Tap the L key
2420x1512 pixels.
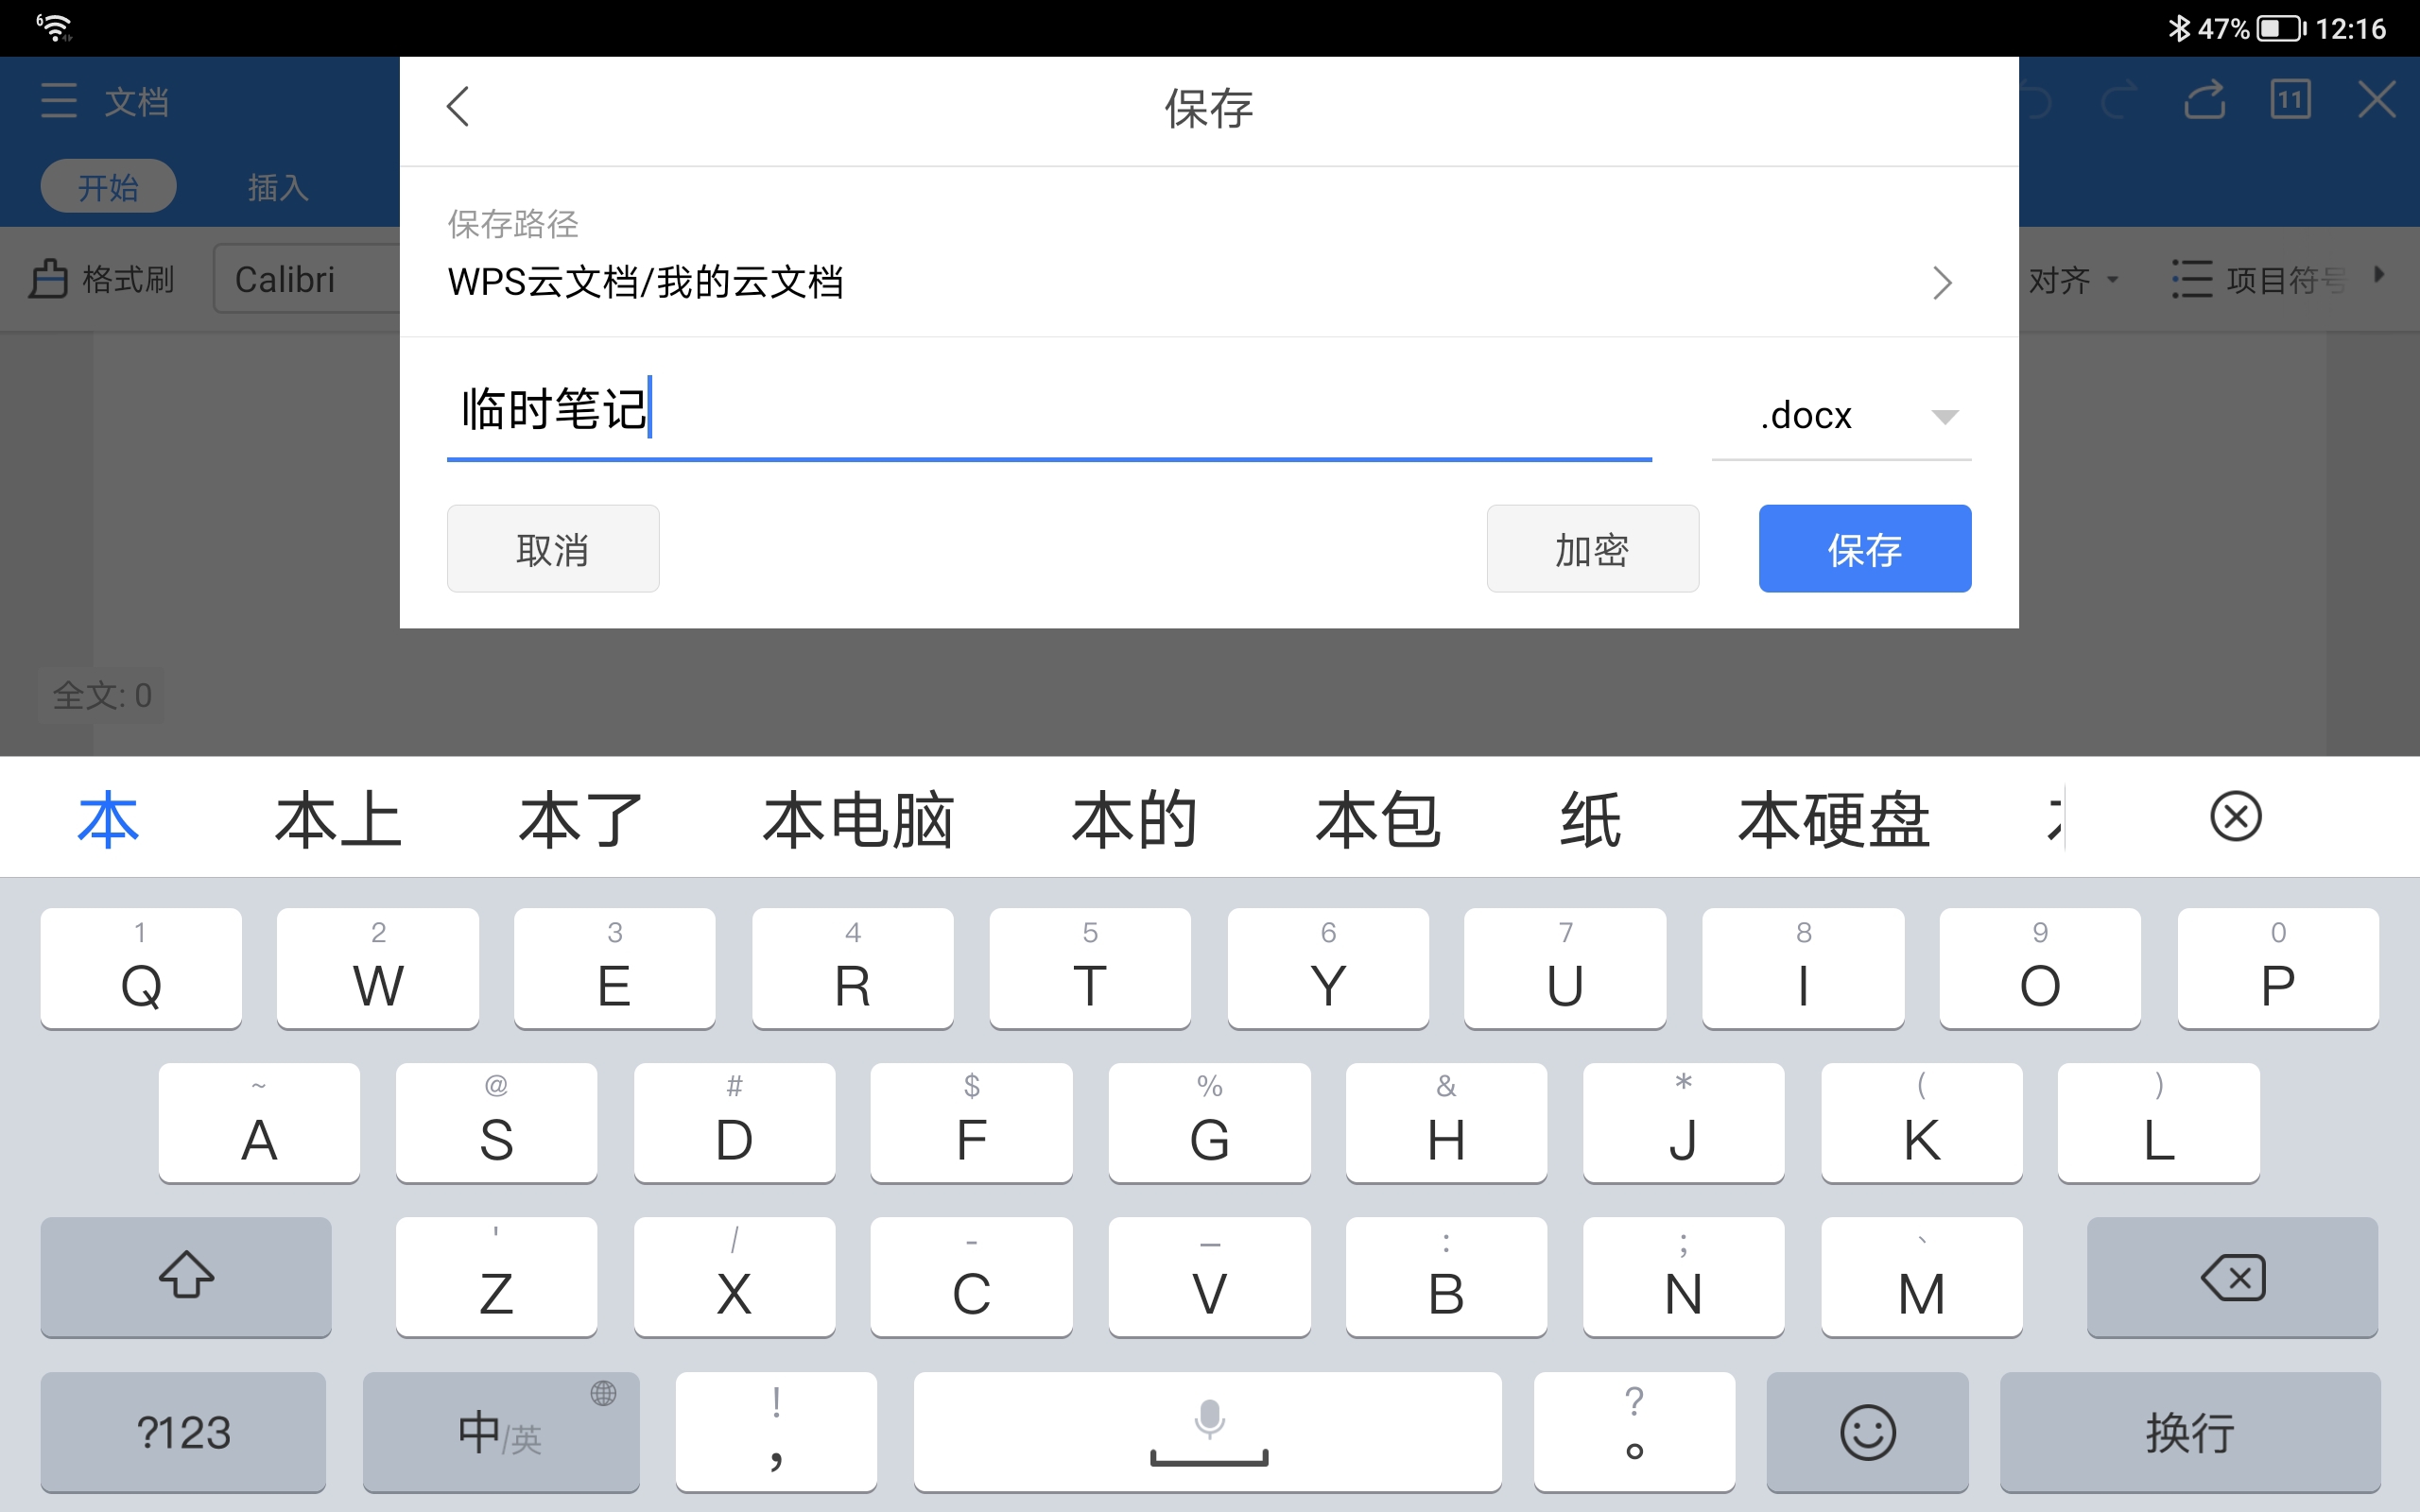pyautogui.click(x=2159, y=1121)
